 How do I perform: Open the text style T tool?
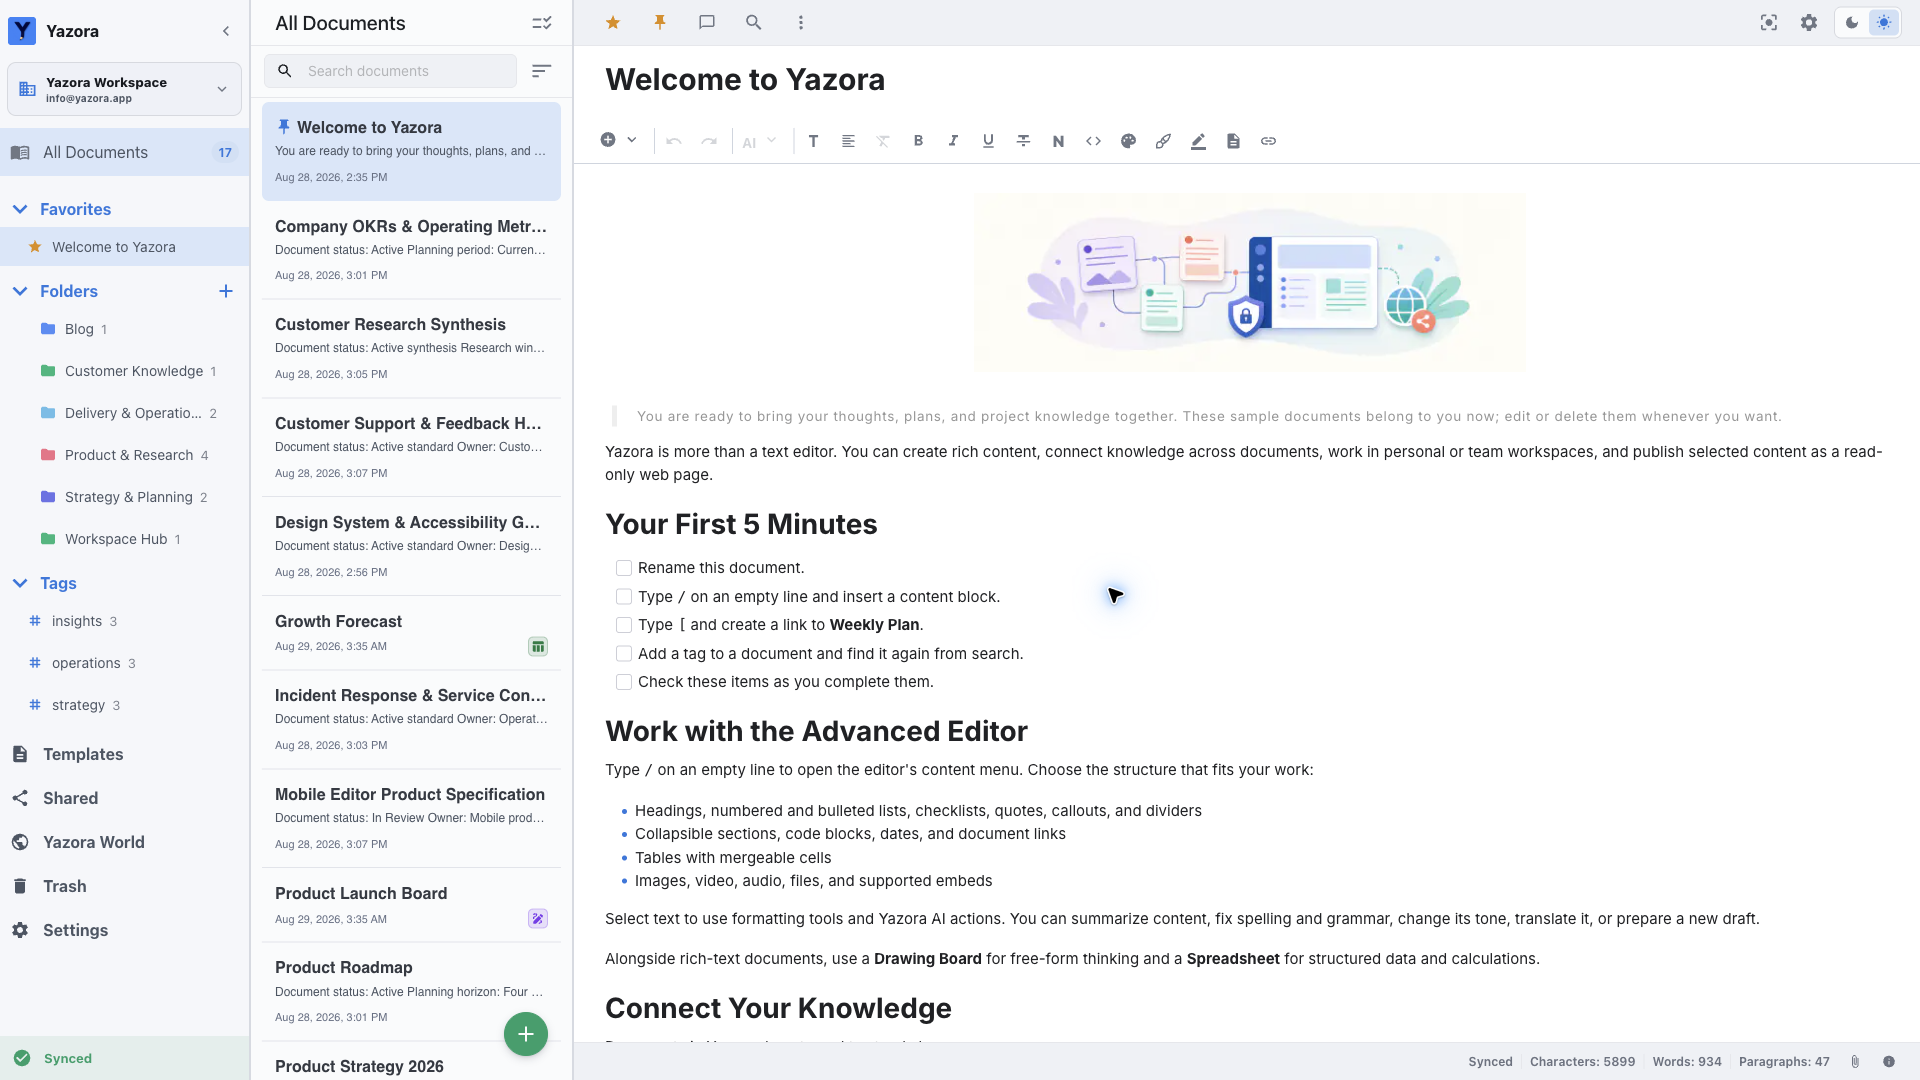coord(814,141)
